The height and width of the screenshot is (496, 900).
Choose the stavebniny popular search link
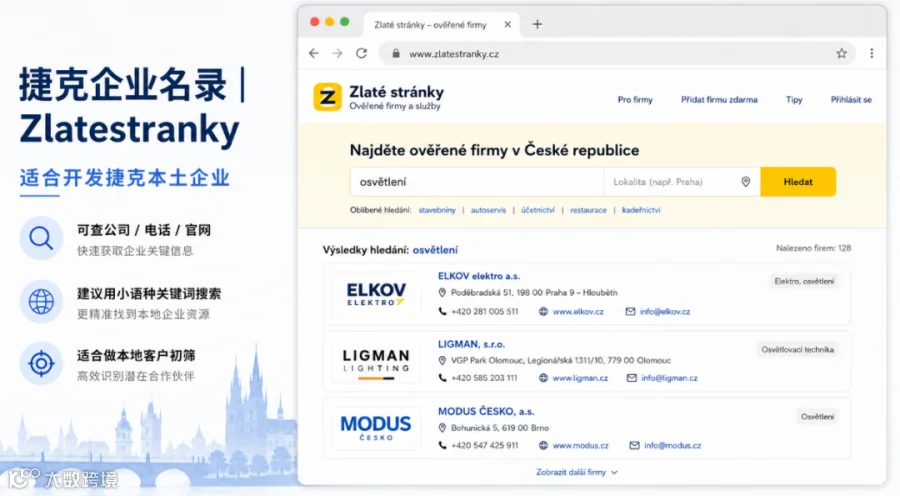(437, 210)
